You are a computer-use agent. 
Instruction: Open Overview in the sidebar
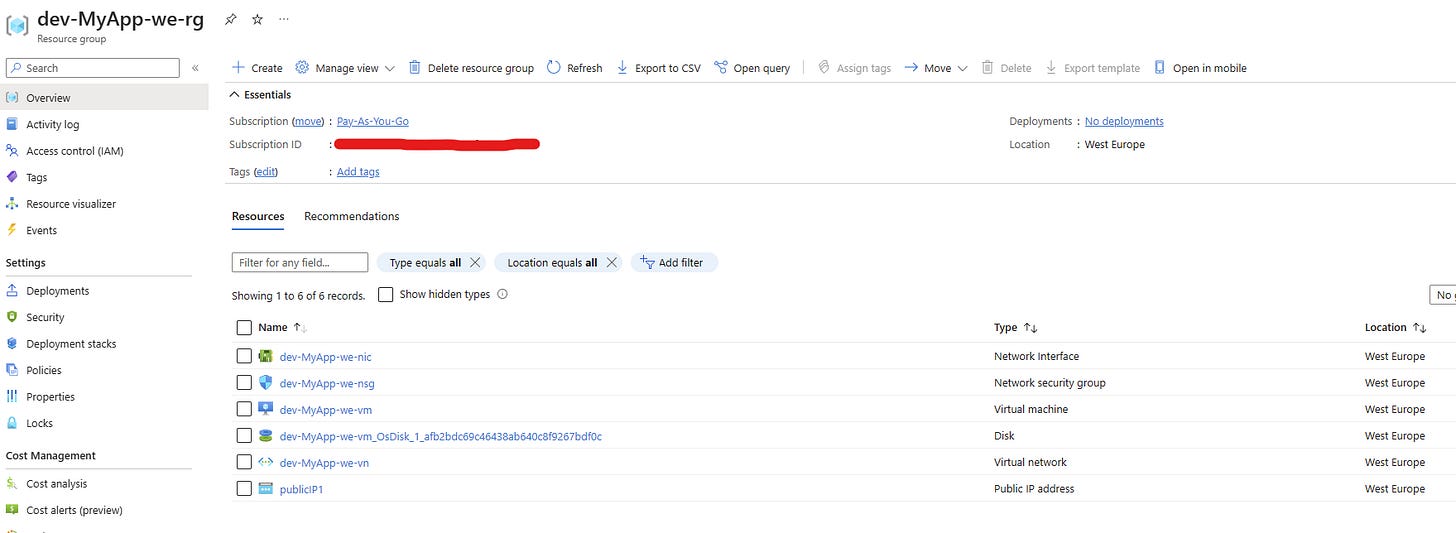(x=104, y=98)
